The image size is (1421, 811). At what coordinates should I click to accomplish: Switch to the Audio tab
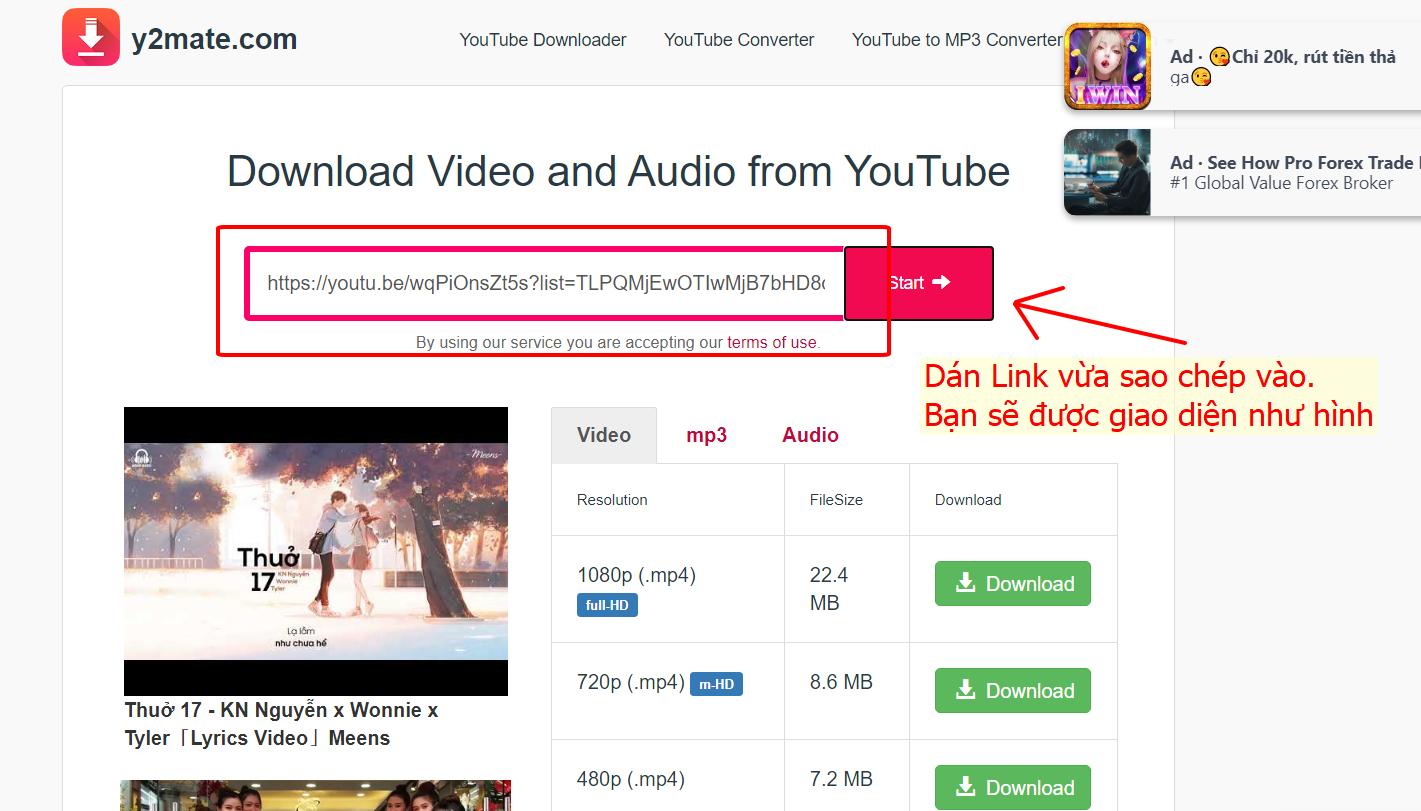(x=810, y=435)
